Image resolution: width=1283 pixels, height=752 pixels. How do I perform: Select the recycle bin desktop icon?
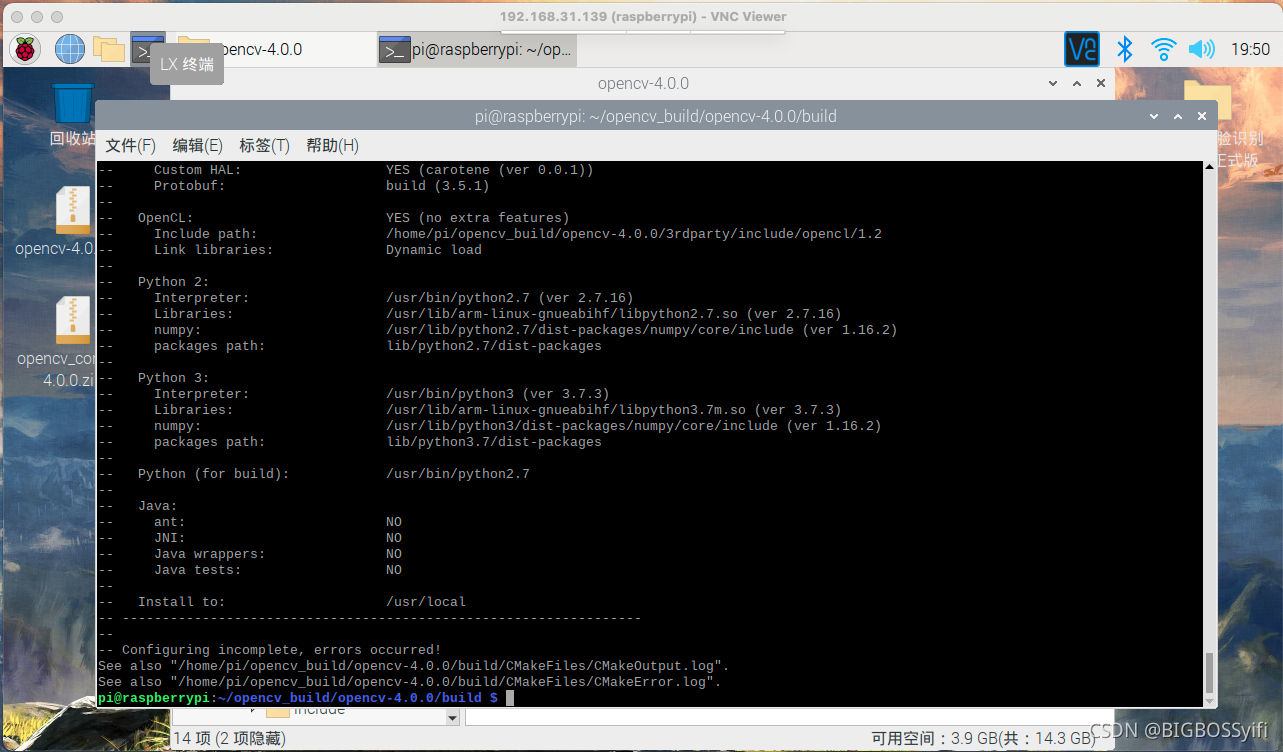(72, 114)
